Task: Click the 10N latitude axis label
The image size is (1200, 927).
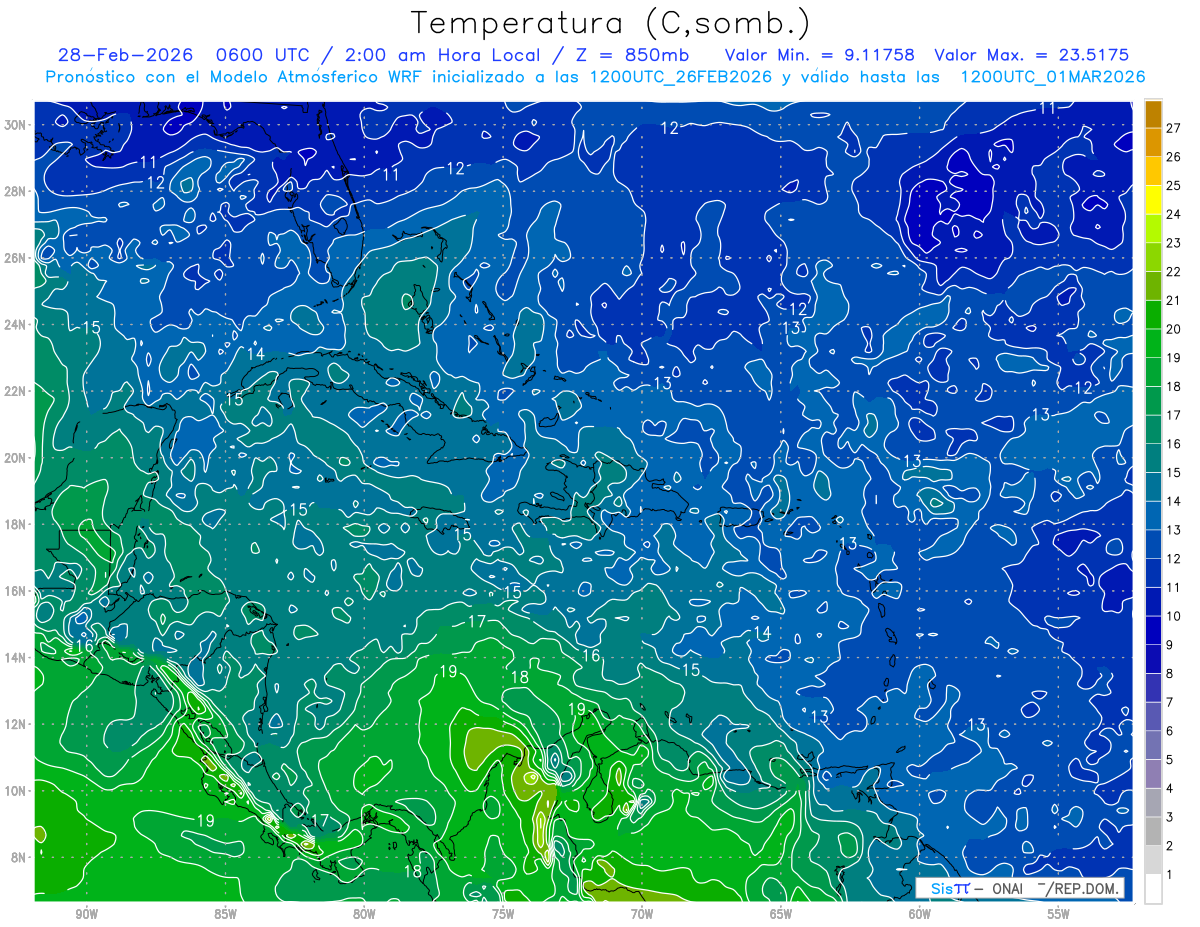Action: [17, 790]
